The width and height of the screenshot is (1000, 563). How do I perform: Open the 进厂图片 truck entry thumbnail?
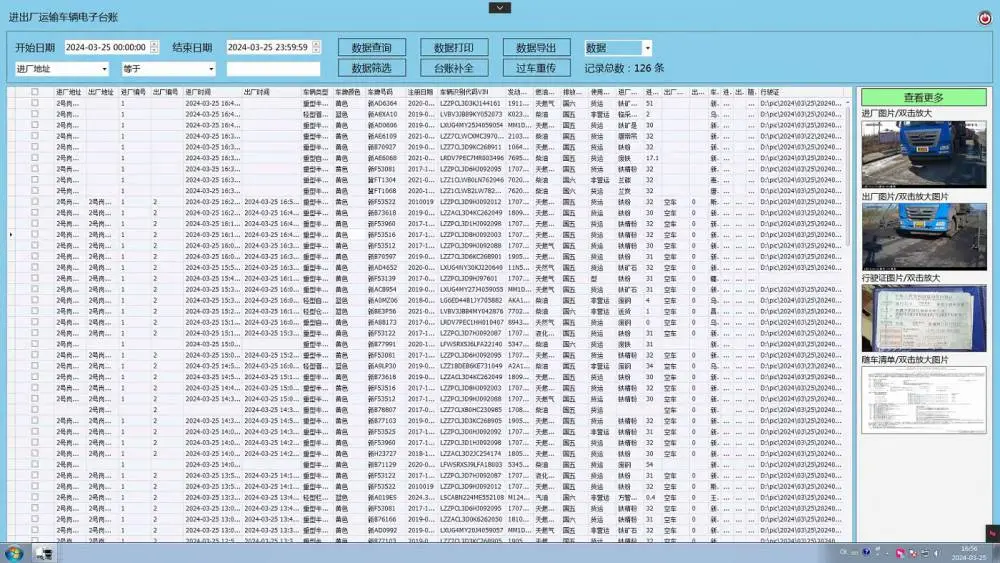tap(923, 154)
